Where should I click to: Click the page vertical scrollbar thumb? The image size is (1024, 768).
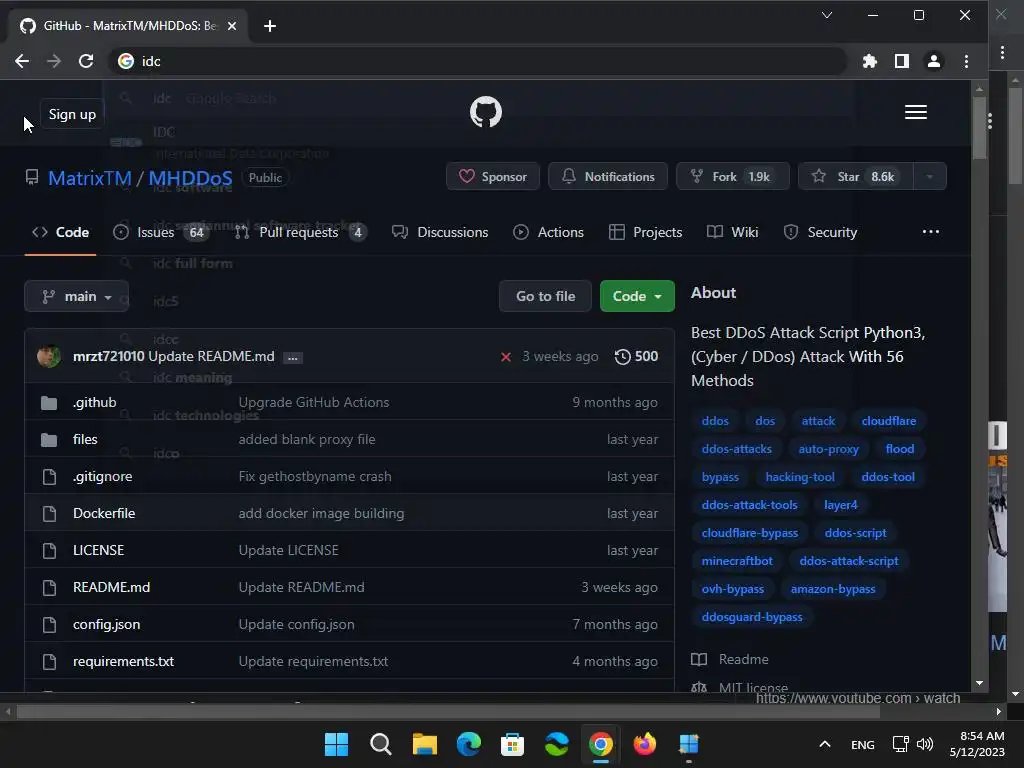click(979, 128)
